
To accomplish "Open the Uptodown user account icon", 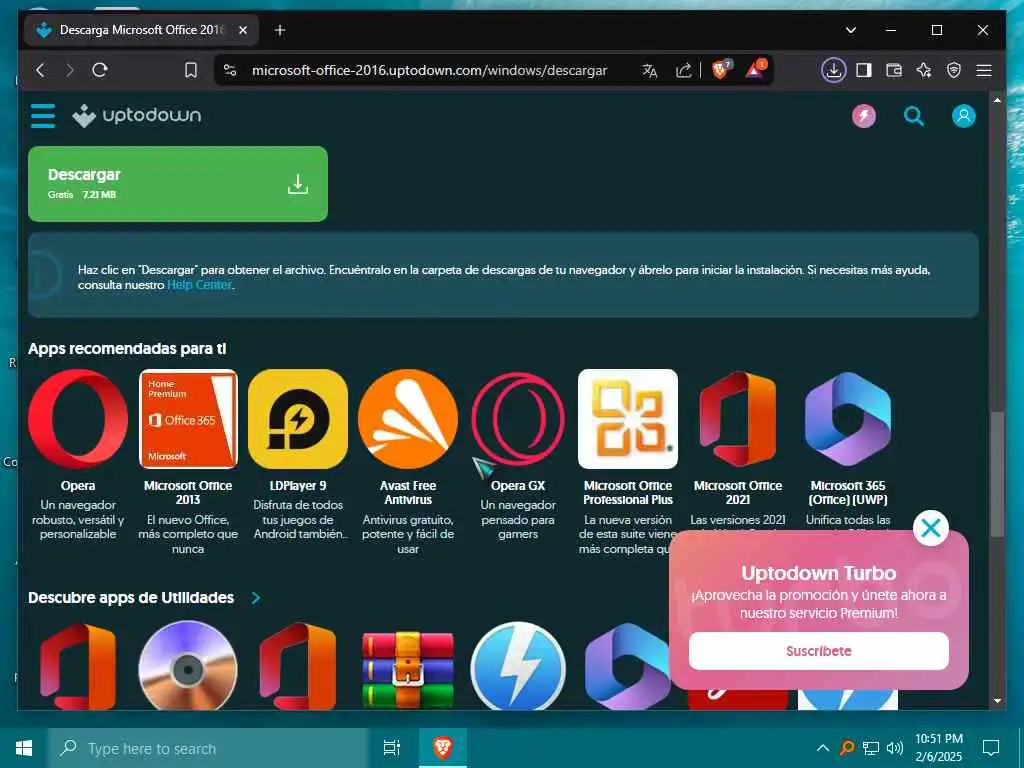I will [963, 116].
